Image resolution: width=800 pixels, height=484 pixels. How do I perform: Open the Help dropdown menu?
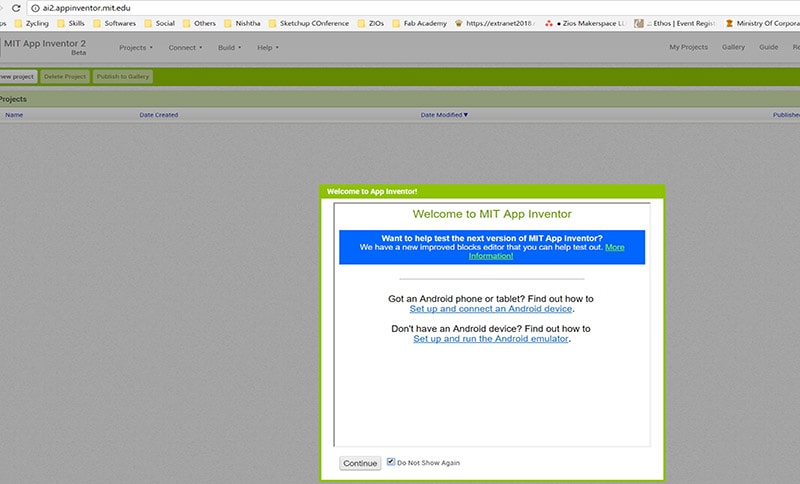coord(268,47)
